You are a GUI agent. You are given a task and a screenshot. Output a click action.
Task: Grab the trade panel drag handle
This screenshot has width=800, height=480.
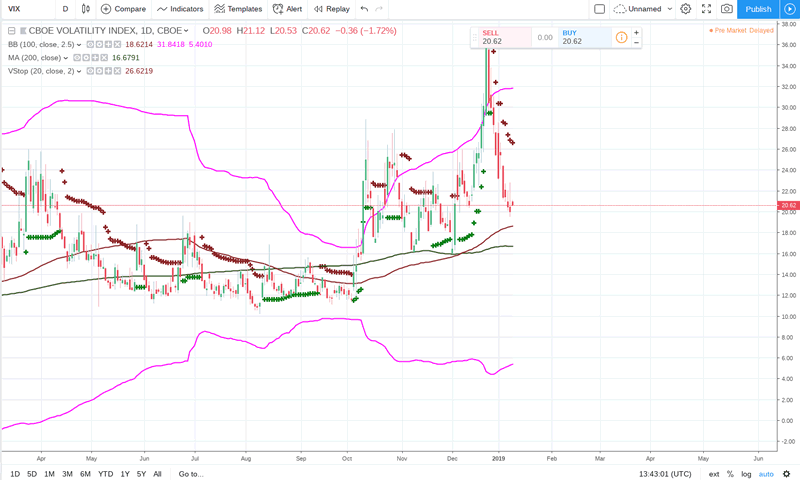474,37
